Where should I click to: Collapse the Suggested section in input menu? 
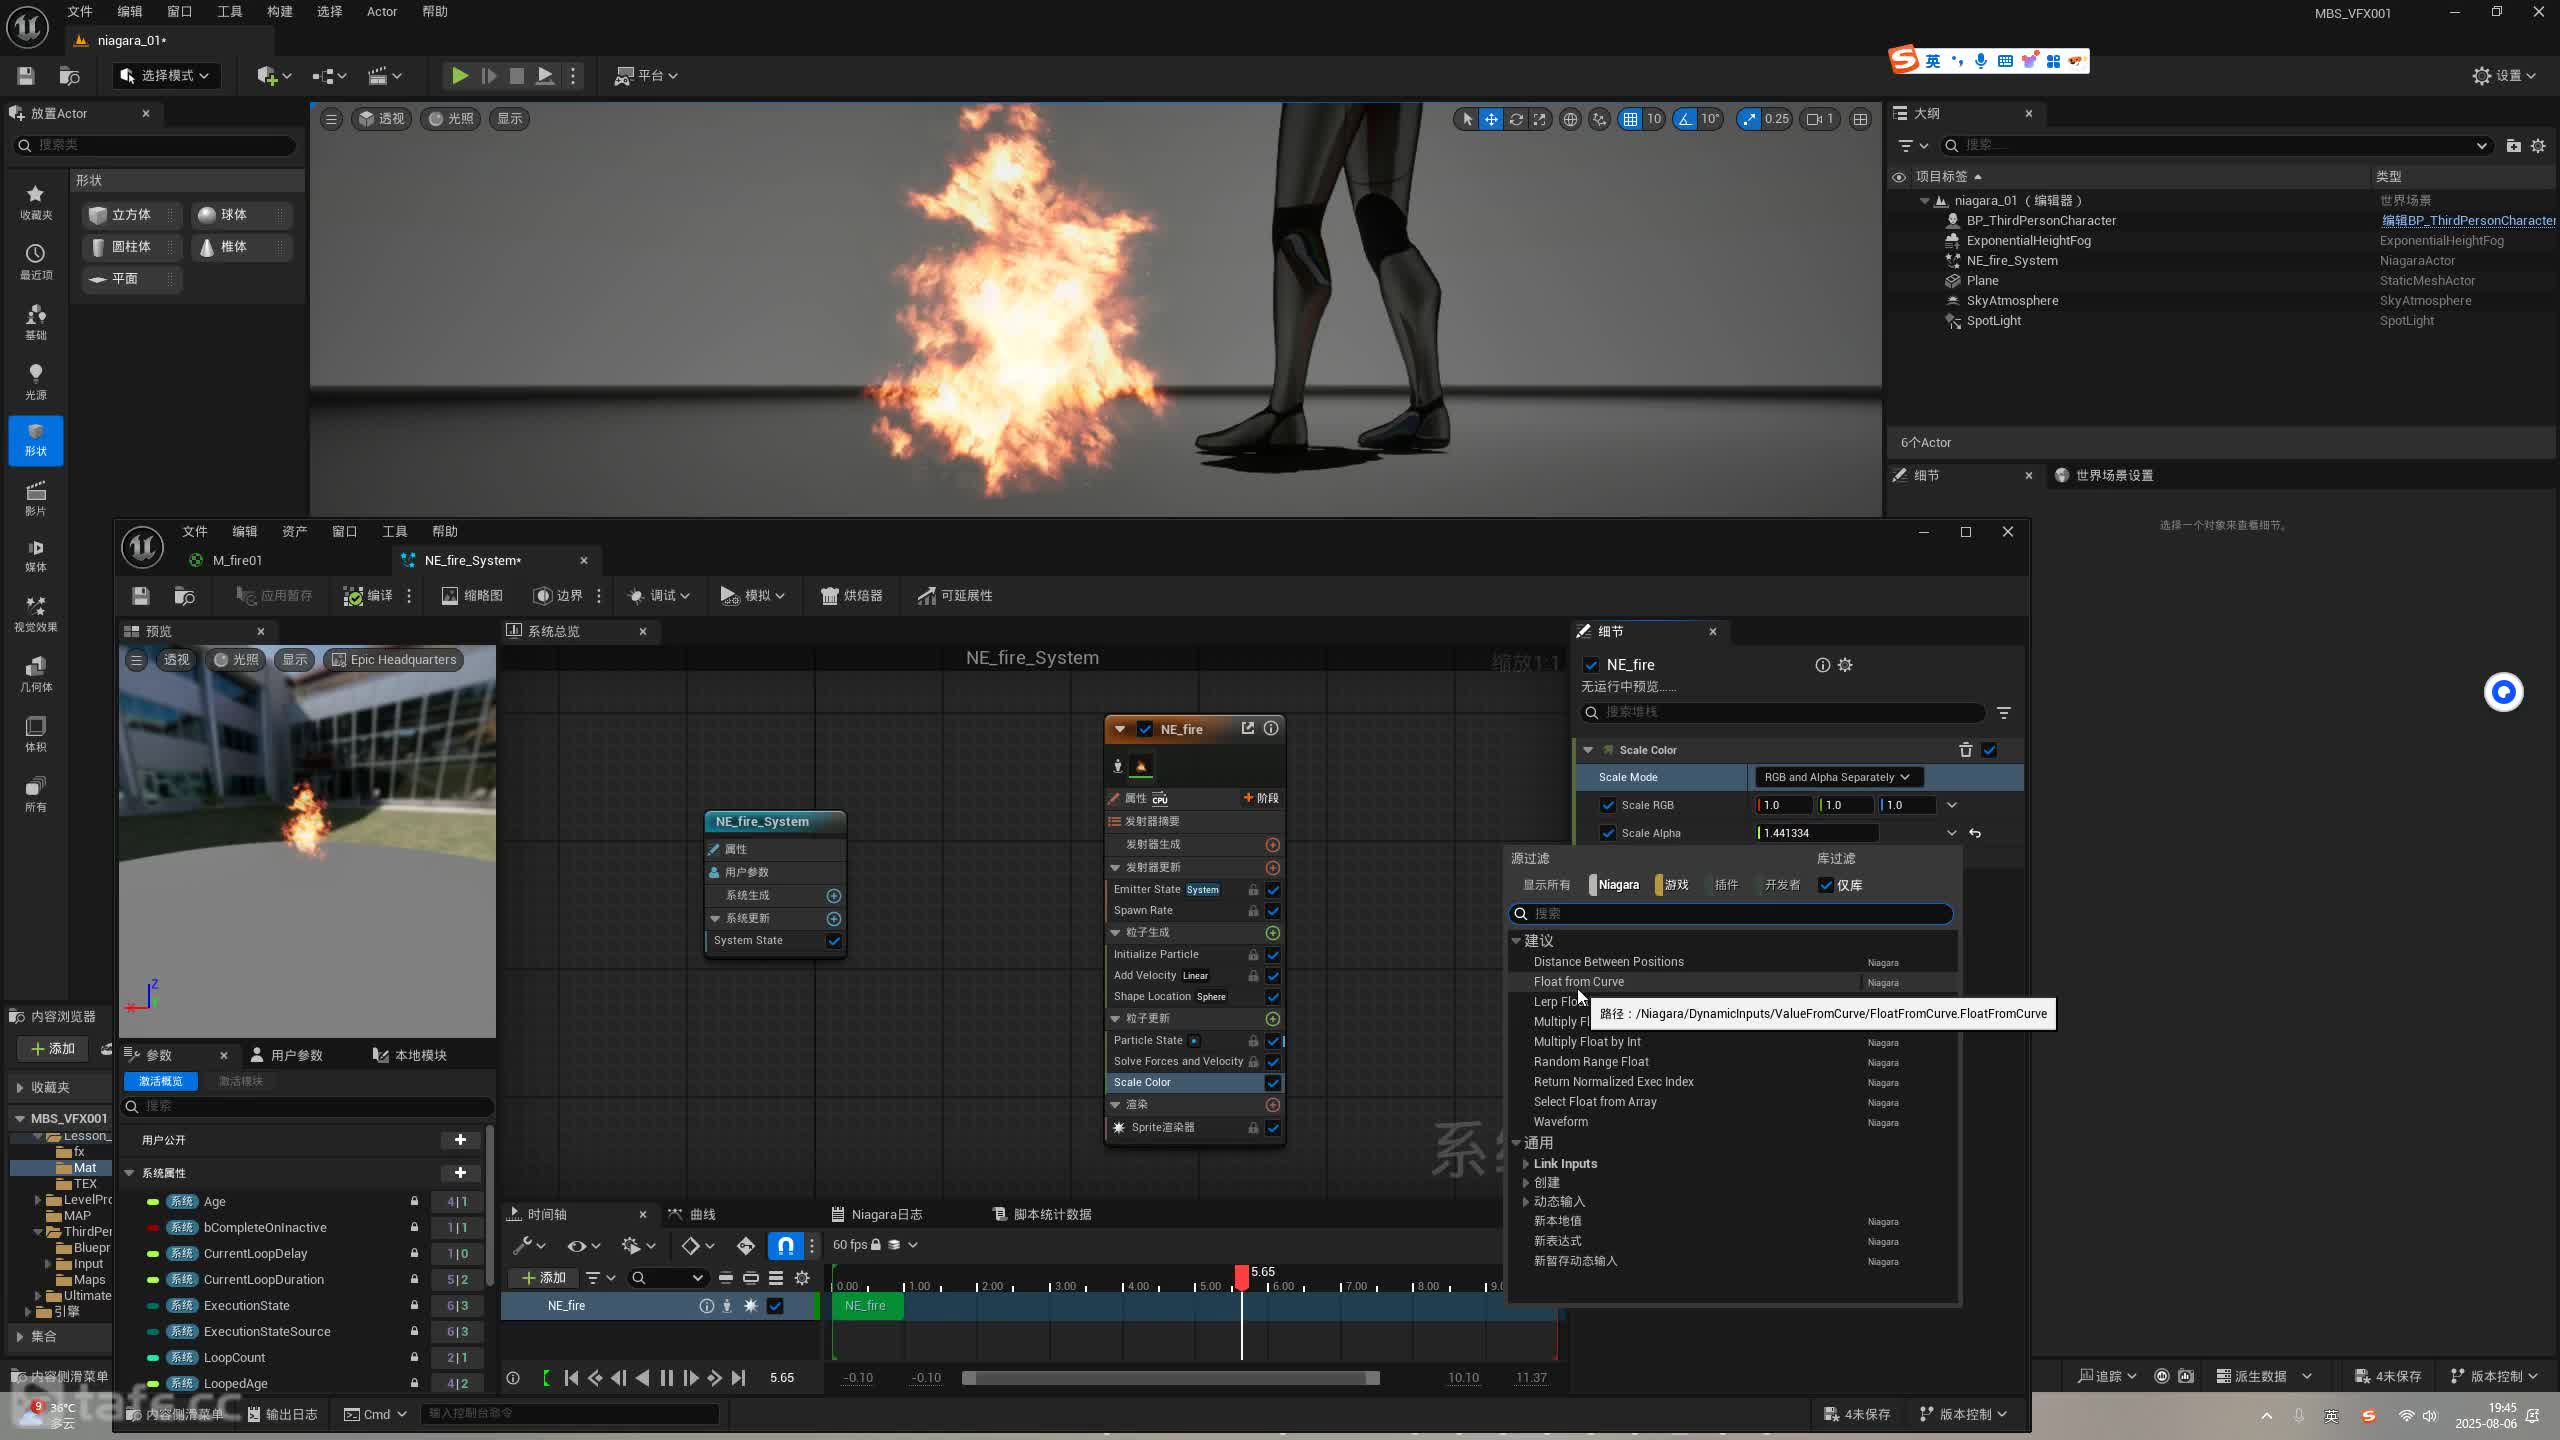click(x=1516, y=941)
